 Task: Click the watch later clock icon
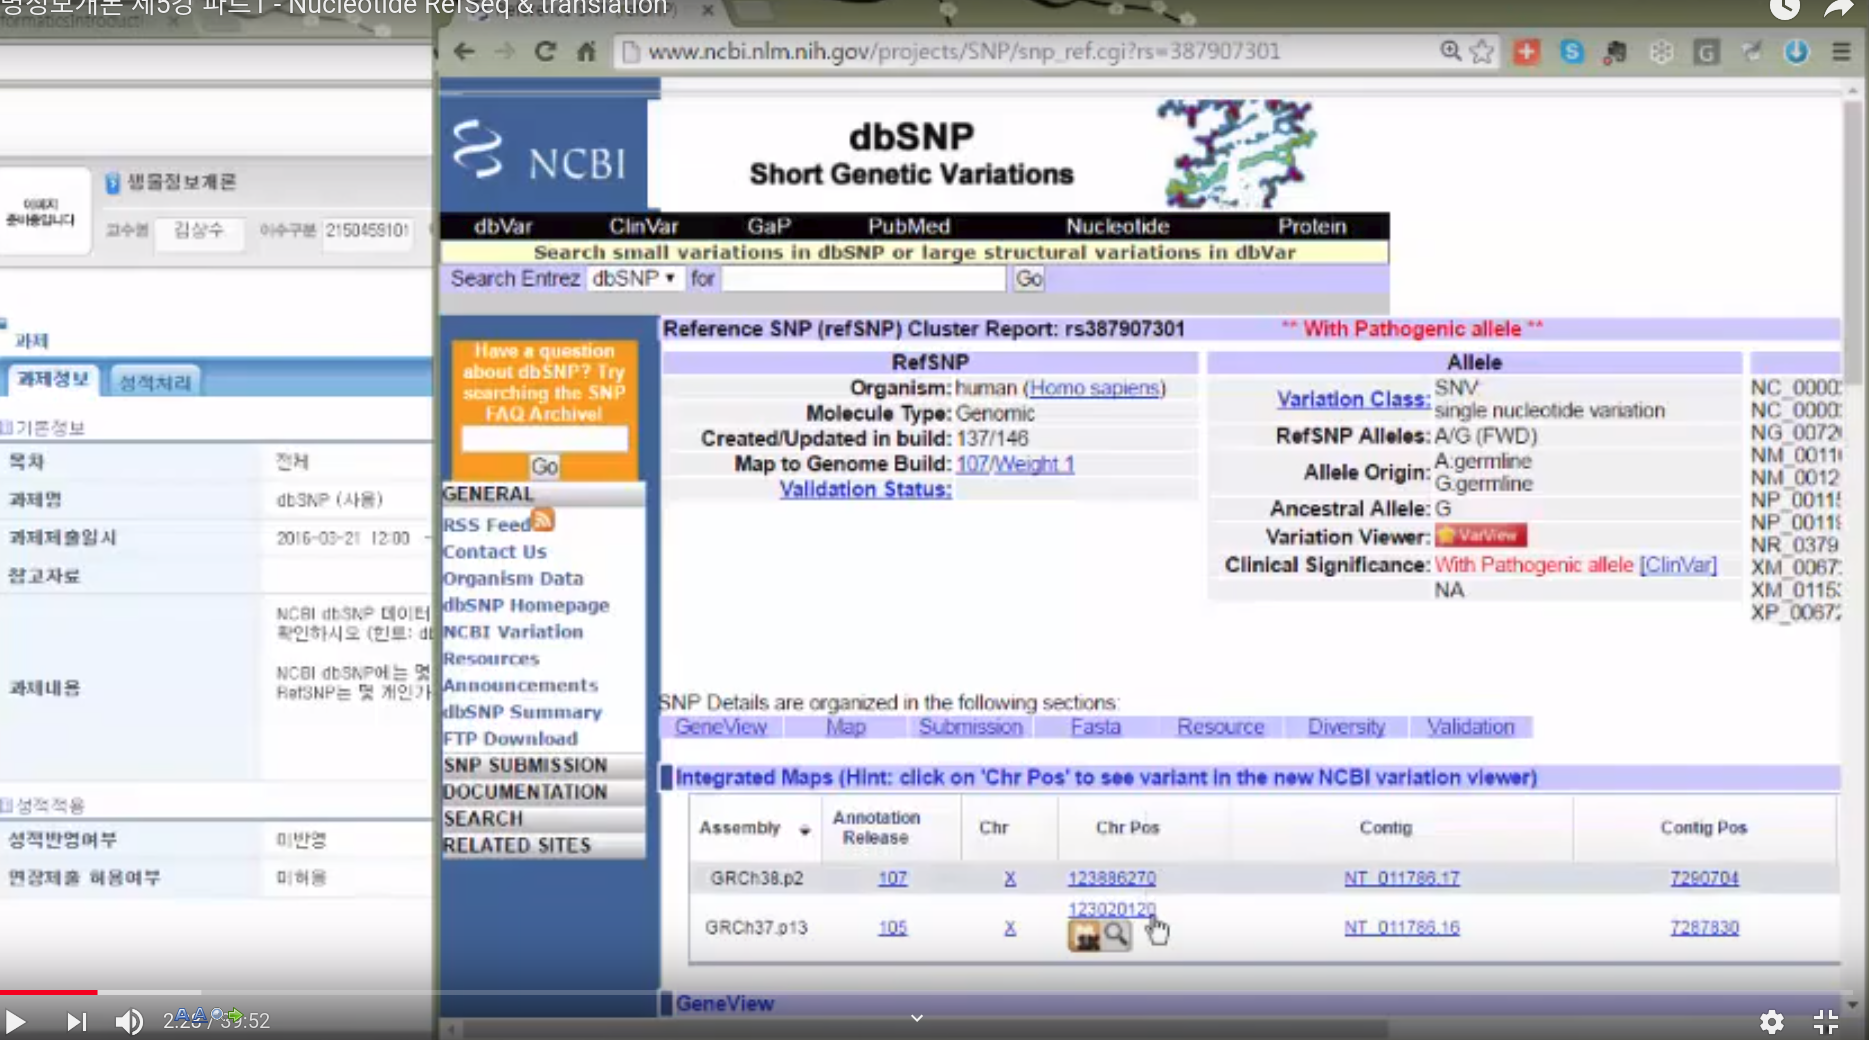pos(1785,9)
